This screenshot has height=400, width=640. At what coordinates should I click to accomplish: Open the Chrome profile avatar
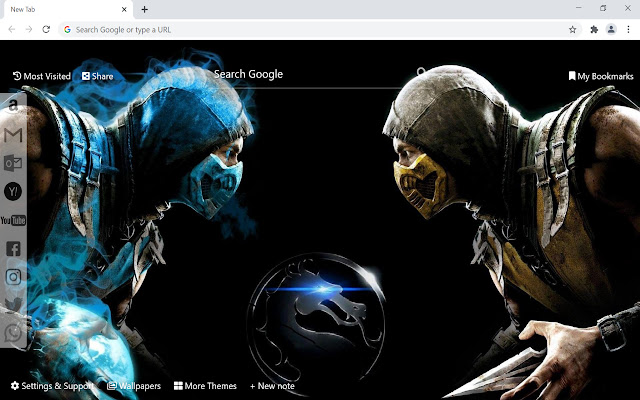coord(611,29)
